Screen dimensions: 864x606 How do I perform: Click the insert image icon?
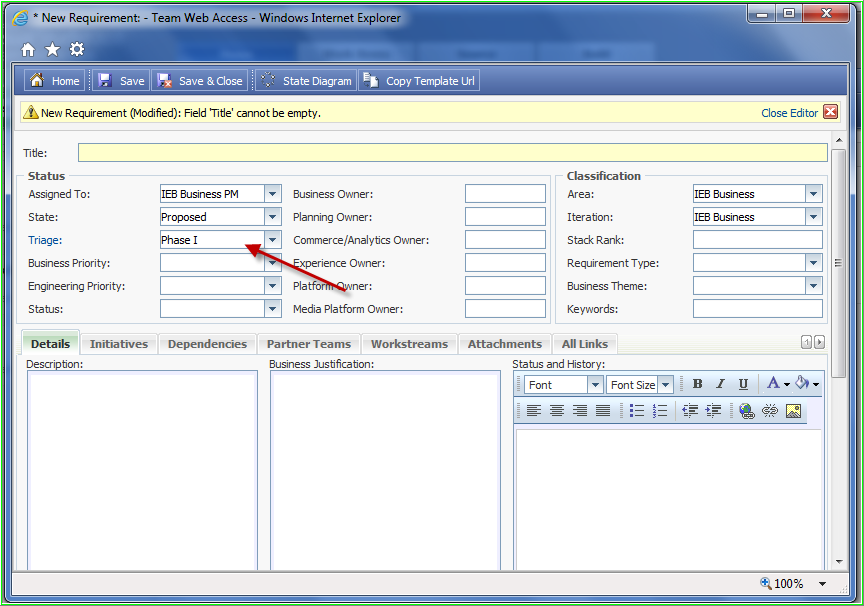coord(793,410)
